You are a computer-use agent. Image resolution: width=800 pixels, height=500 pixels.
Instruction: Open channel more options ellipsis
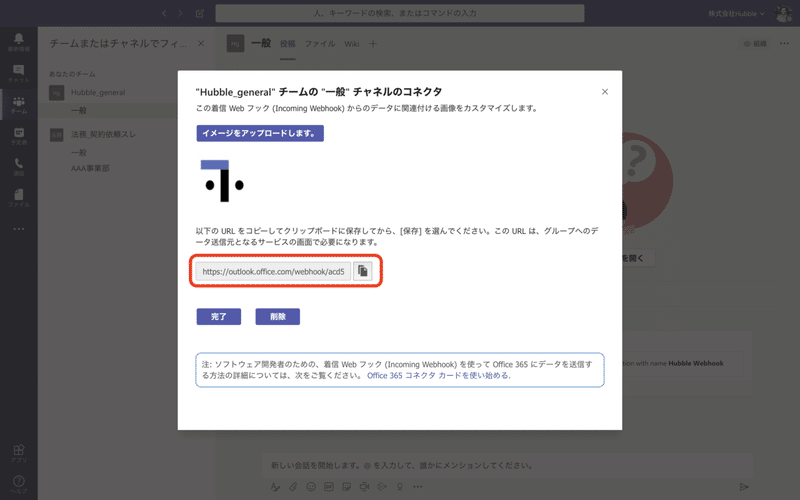pyautogui.click(x=784, y=44)
